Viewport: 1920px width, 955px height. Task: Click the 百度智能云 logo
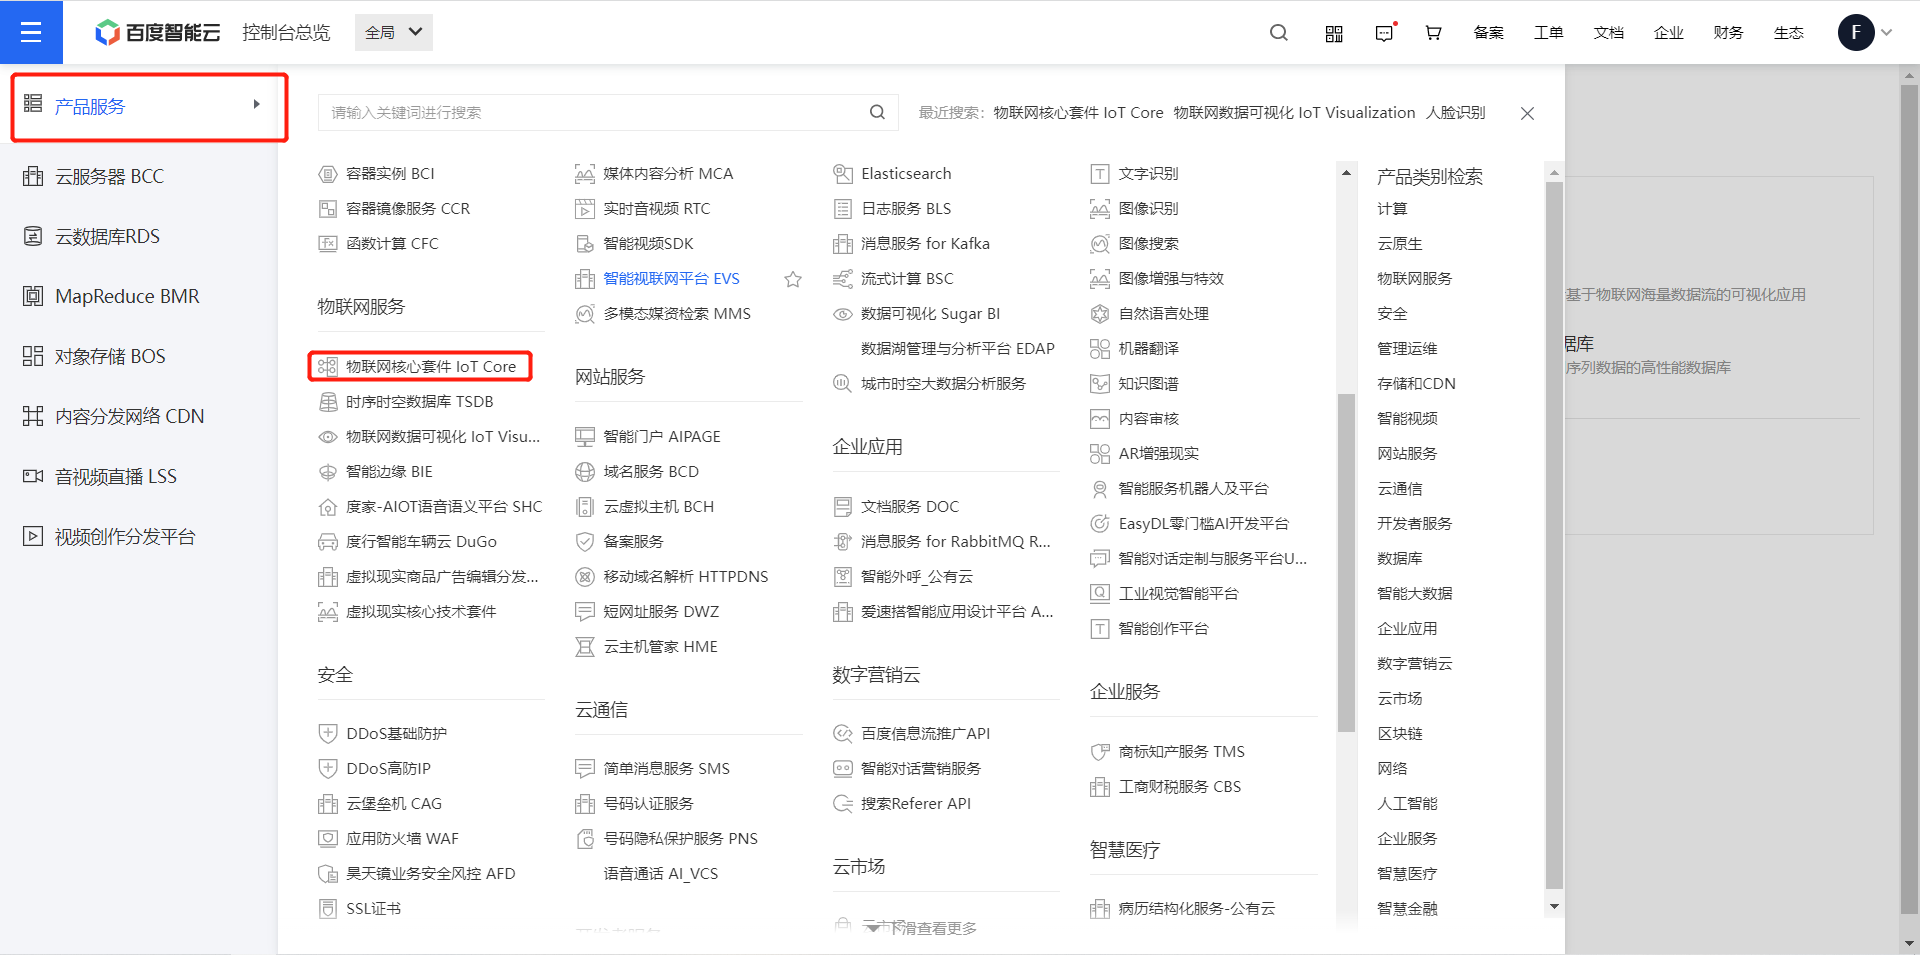157,31
